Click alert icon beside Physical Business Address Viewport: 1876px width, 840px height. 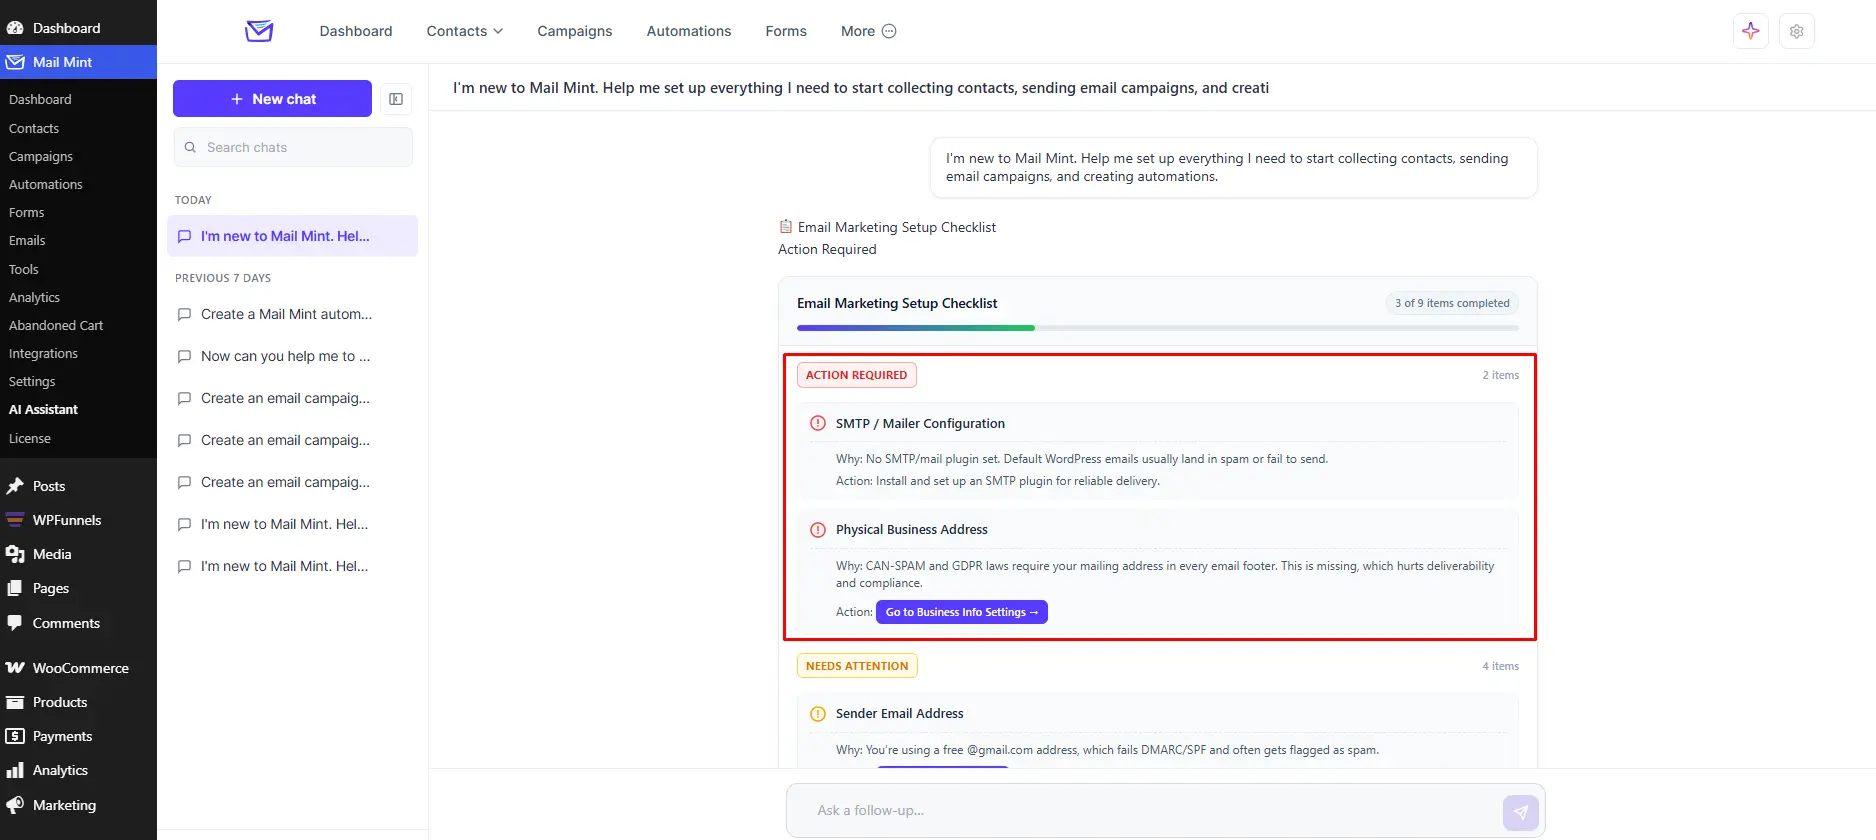pyautogui.click(x=818, y=529)
